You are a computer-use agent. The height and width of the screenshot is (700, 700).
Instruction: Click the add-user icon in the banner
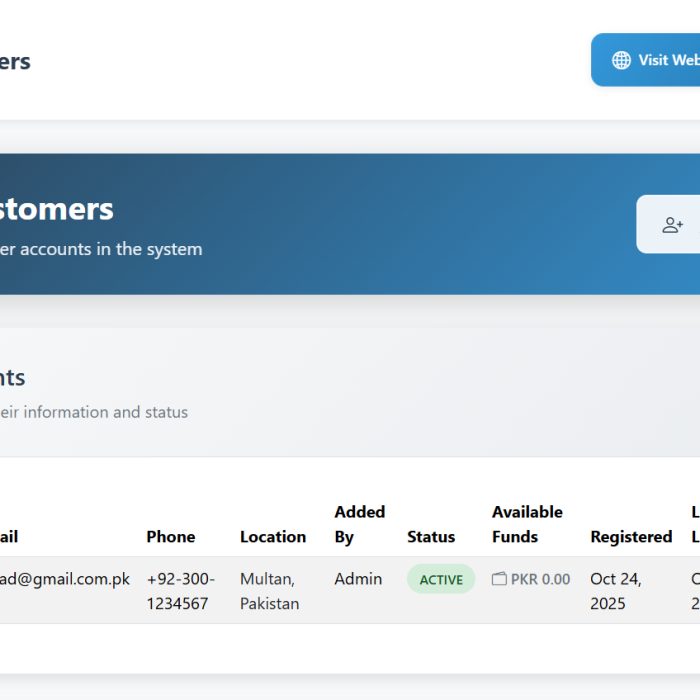point(672,225)
